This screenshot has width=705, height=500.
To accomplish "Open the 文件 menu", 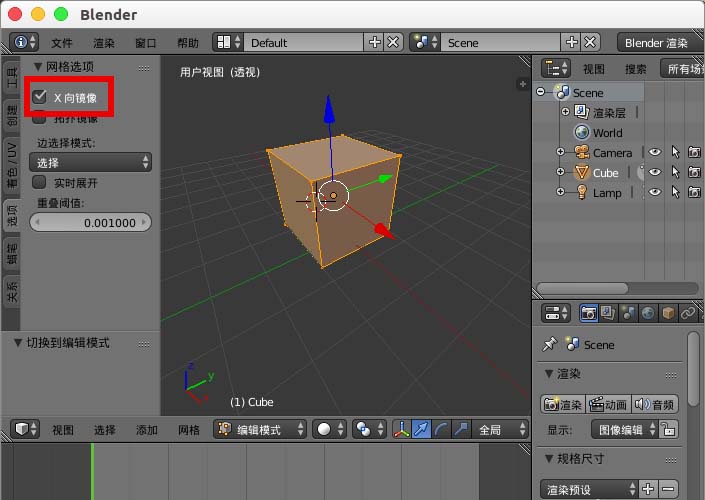I will click(62, 43).
